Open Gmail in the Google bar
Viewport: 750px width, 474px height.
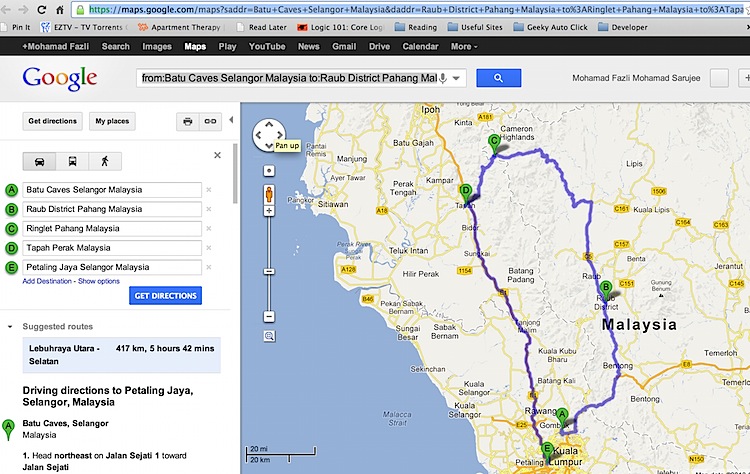[x=344, y=46]
